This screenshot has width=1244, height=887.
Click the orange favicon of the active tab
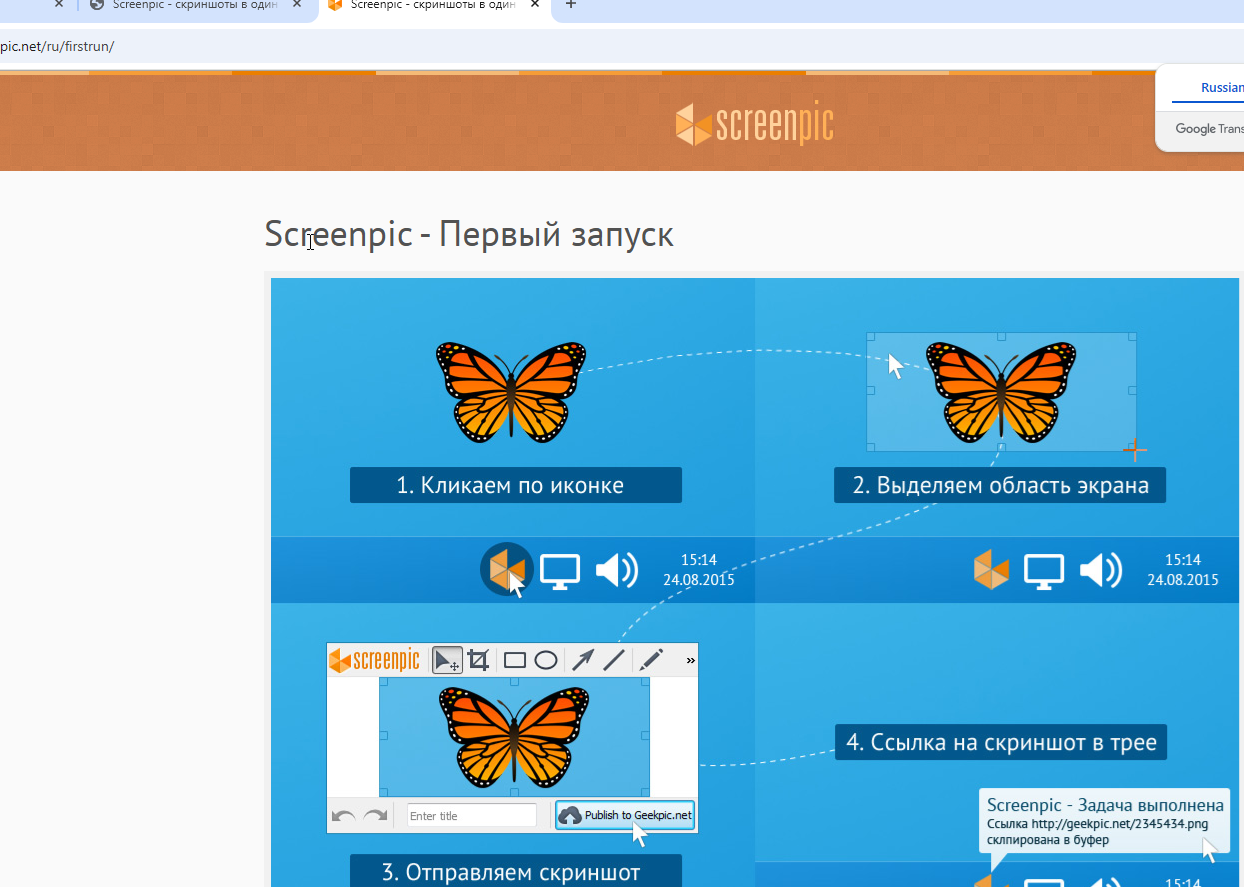[335, 4]
